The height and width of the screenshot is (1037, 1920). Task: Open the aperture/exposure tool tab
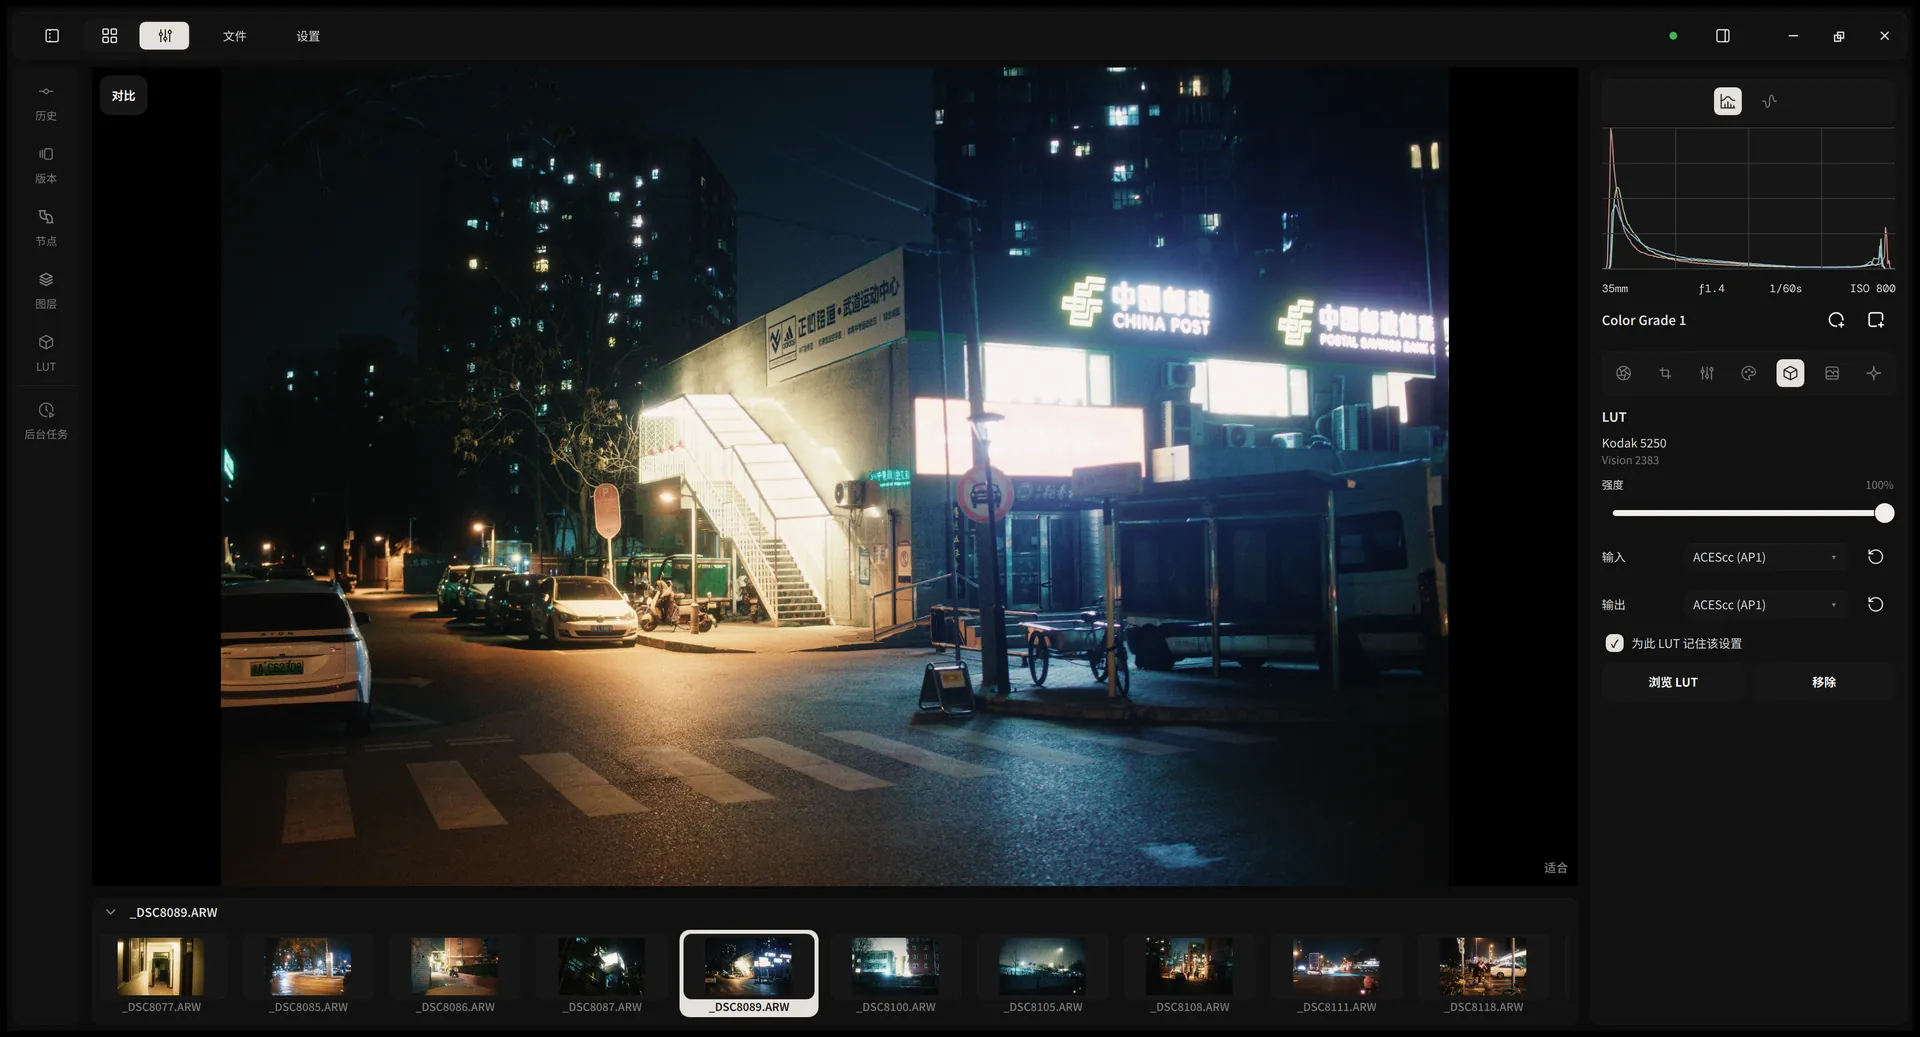pyautogui.click(x=1624, y=373)
